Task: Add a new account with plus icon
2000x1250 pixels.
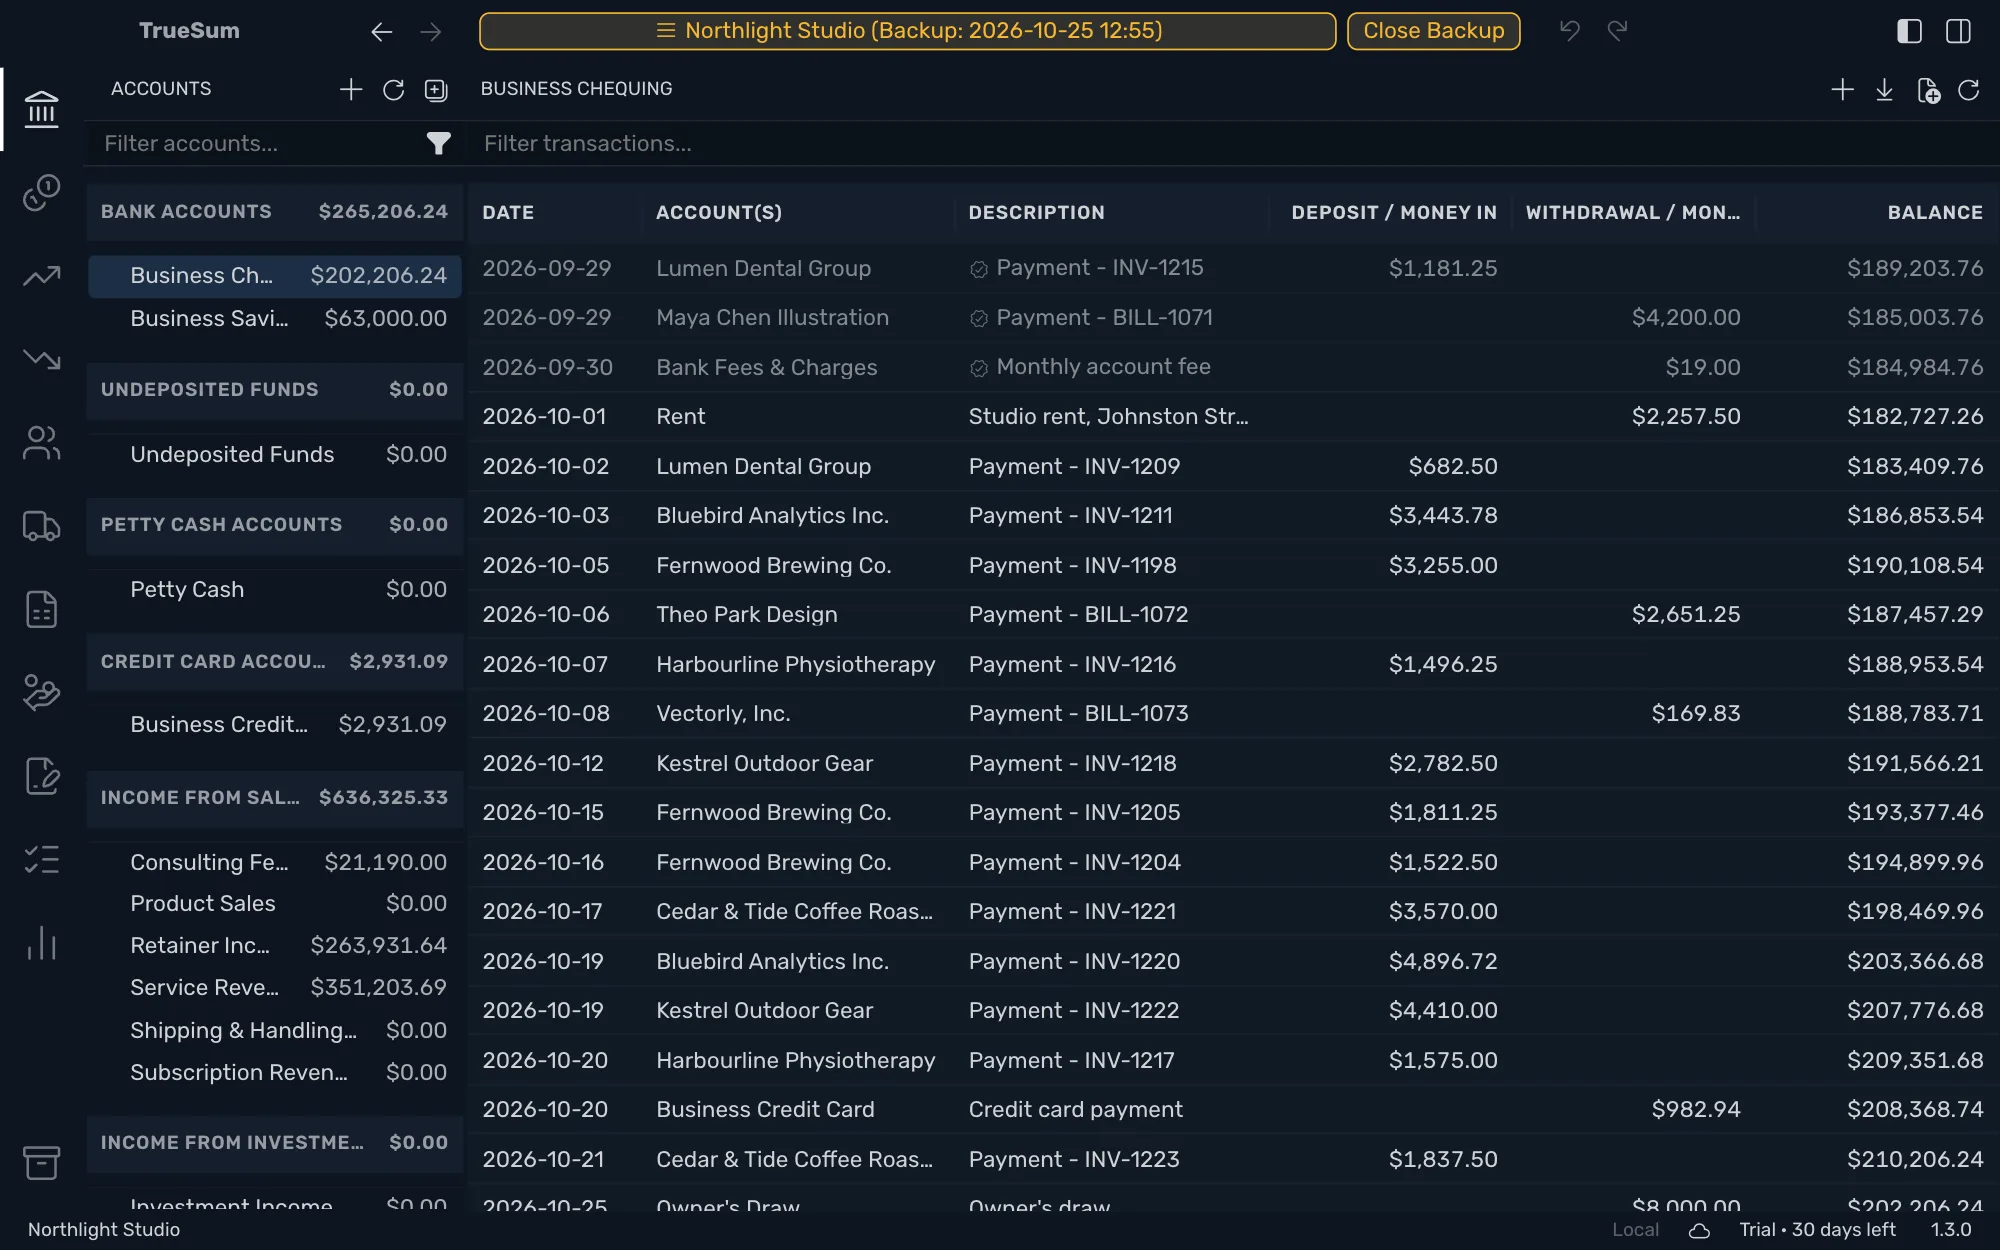Action: point(350,90)
